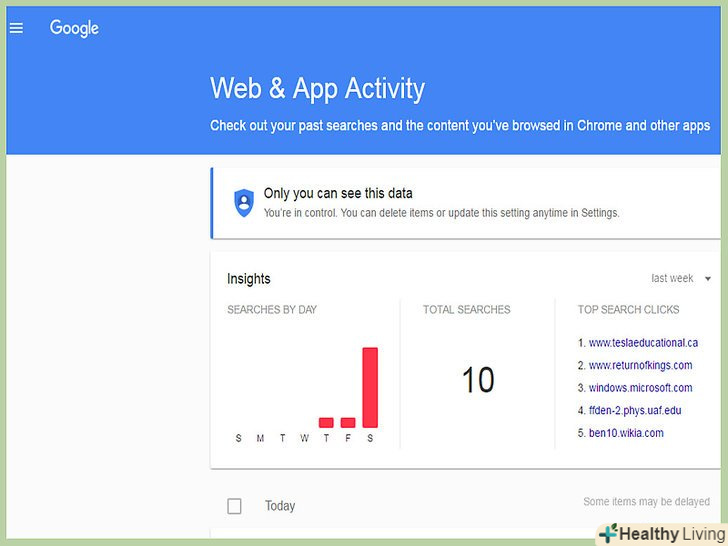Screen dimensions: 728x546
Task: Open the last week dropdown
Action: click(x=672, y=279)
